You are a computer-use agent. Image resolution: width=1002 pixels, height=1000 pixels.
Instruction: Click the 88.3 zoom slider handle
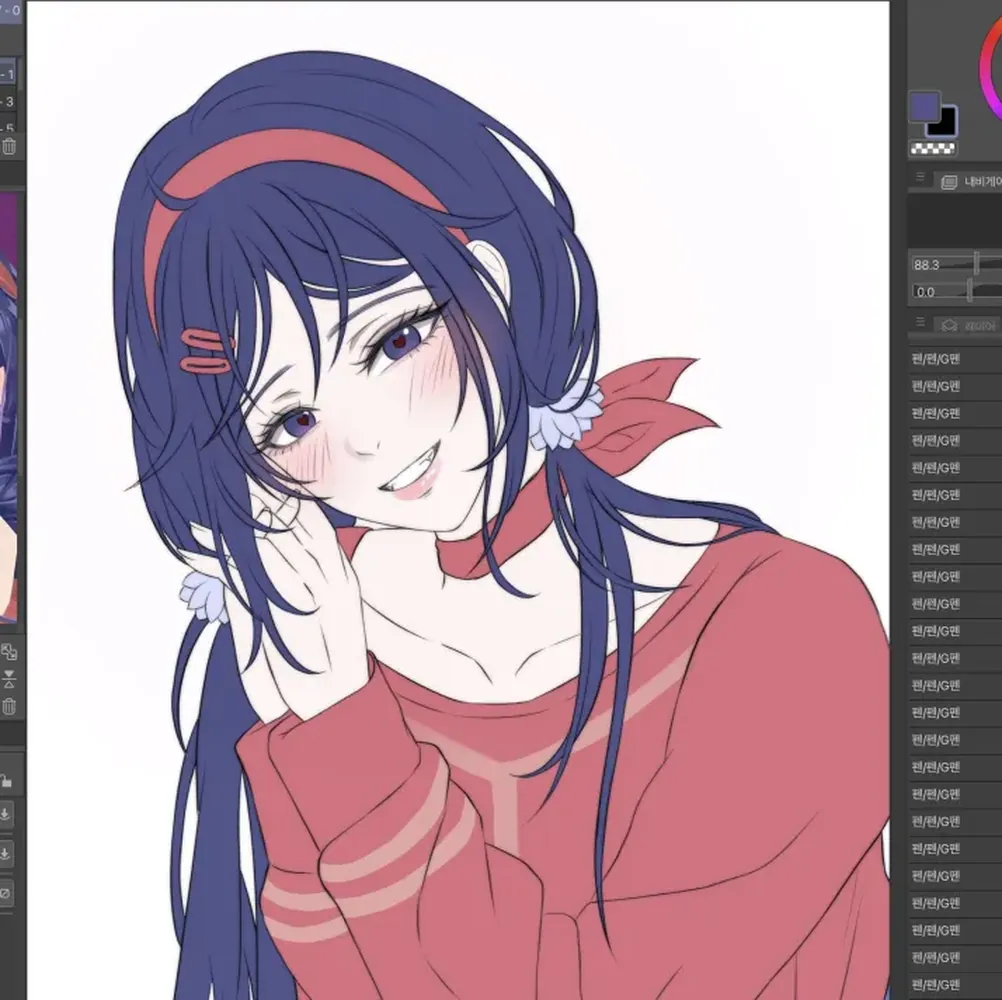[x=976, y=263]
